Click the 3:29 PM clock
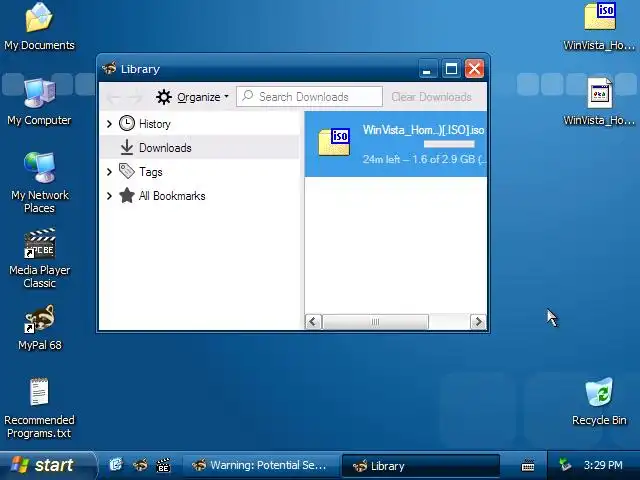Screen dimensions: 640x480 click(x=603, y=465)
